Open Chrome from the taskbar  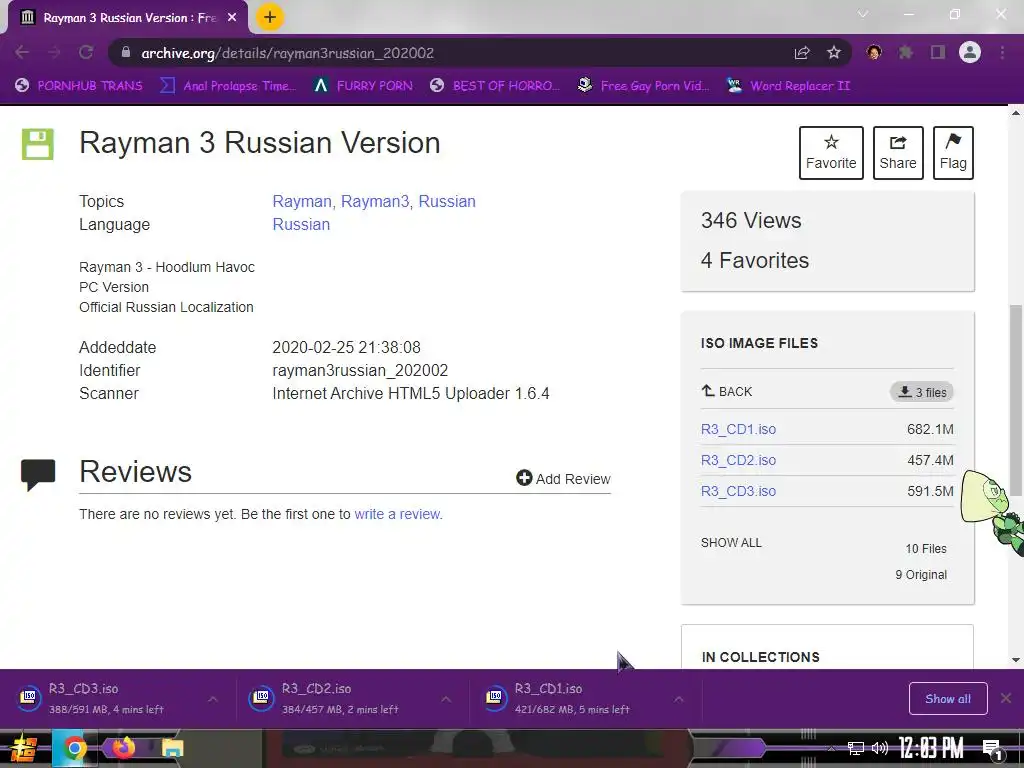tap(74, 748)
